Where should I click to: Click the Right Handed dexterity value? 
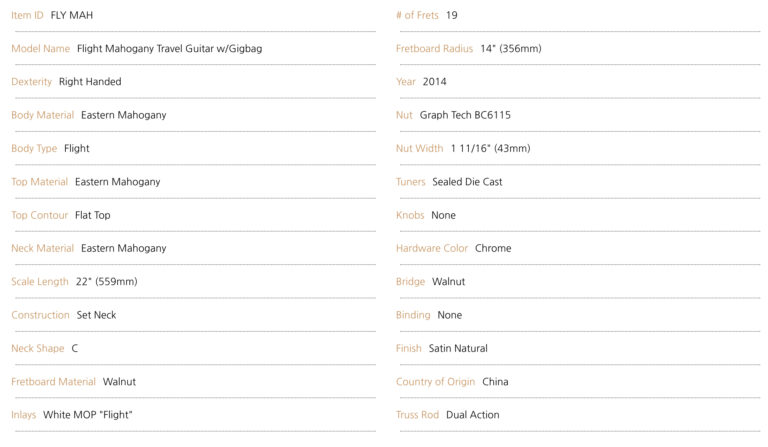point(90,82)
